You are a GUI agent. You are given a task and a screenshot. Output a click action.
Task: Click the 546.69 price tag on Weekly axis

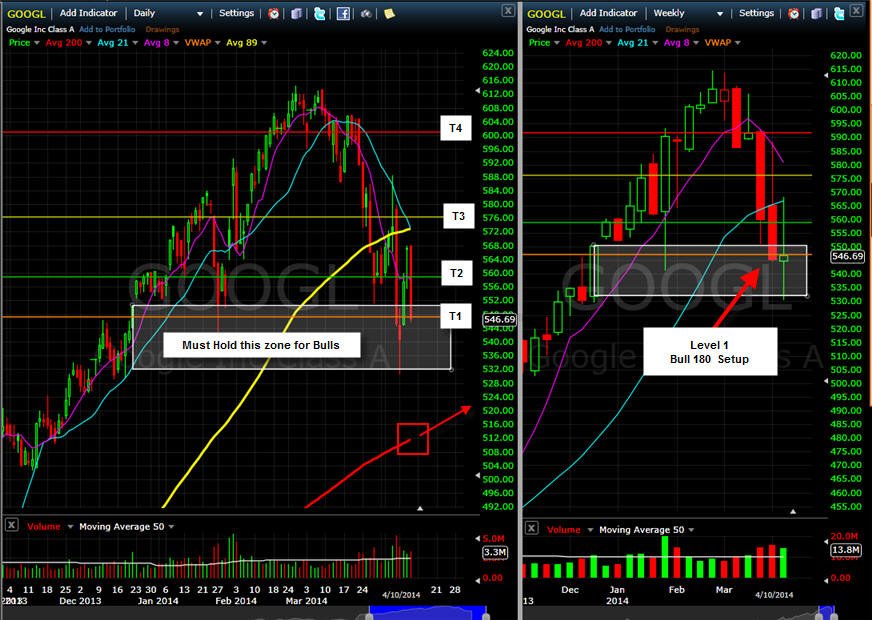[847, 256]
